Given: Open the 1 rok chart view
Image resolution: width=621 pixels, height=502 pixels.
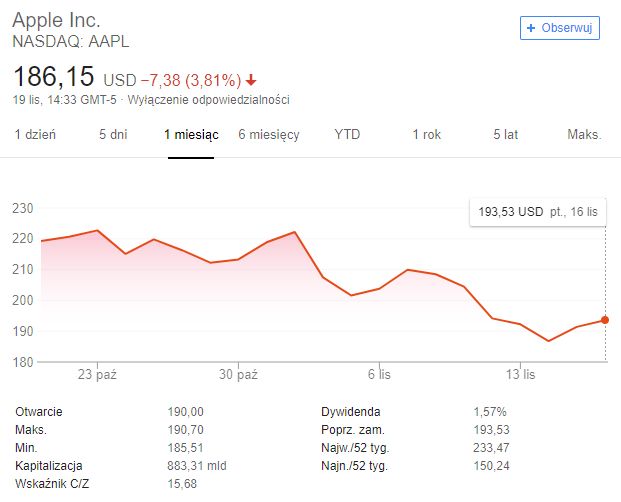Looking at the screenshot, I should coord(426,135).
